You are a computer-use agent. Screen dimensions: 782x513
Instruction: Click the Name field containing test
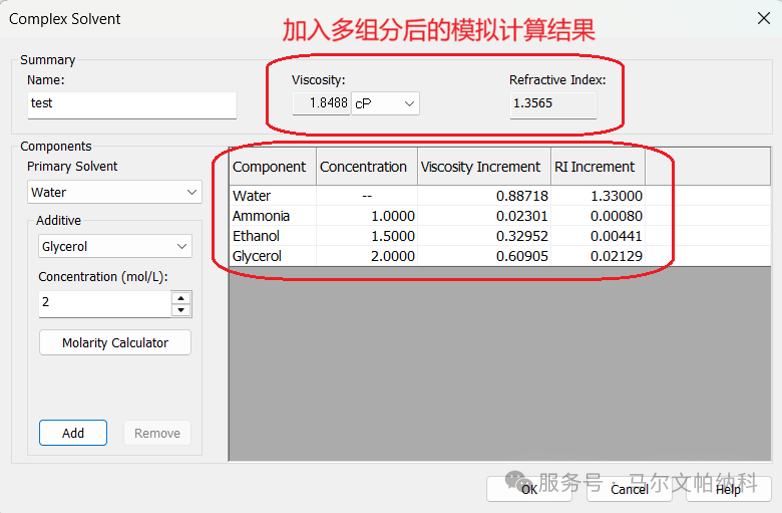(x=132, y=105)
